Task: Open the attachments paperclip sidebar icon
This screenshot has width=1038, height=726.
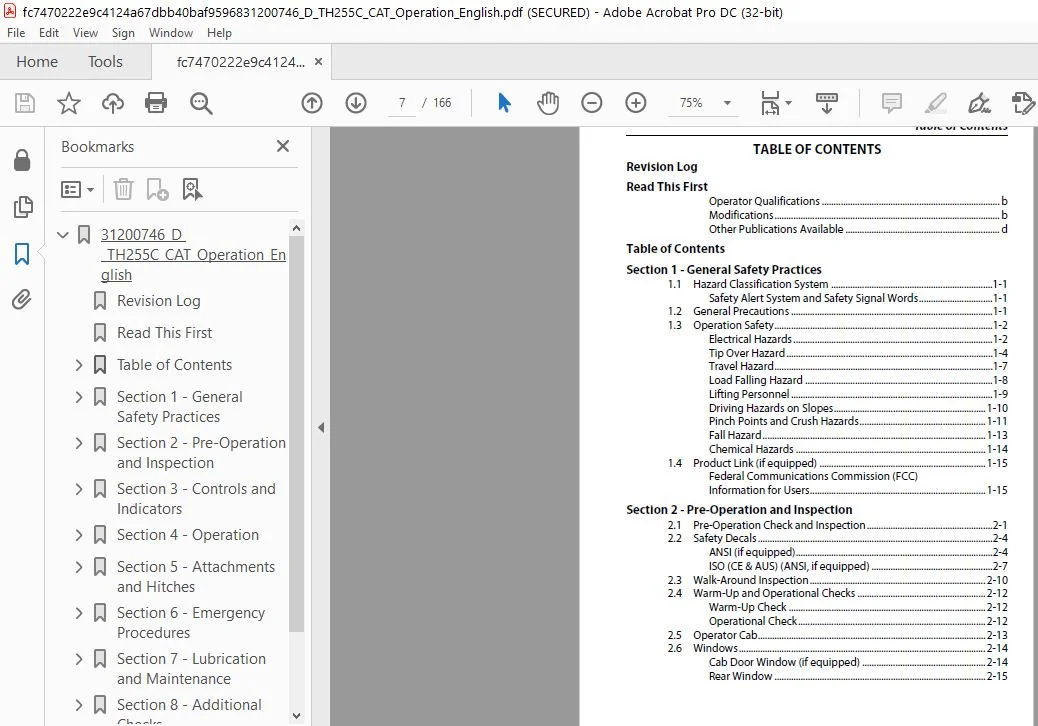Action: (22, 300)
